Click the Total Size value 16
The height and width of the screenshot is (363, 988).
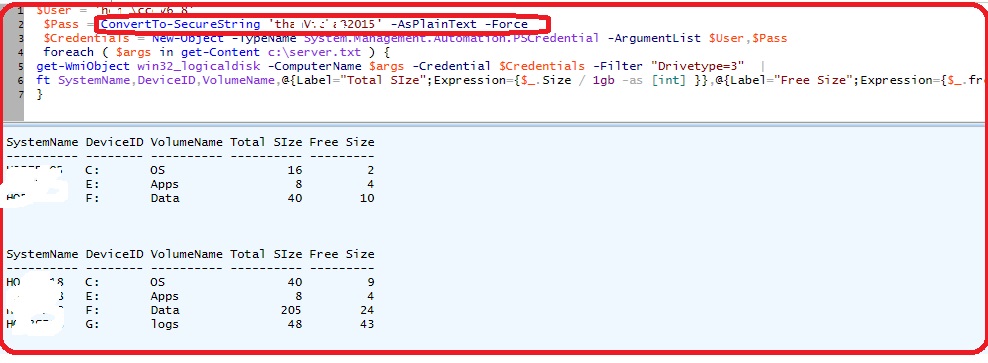295,170
